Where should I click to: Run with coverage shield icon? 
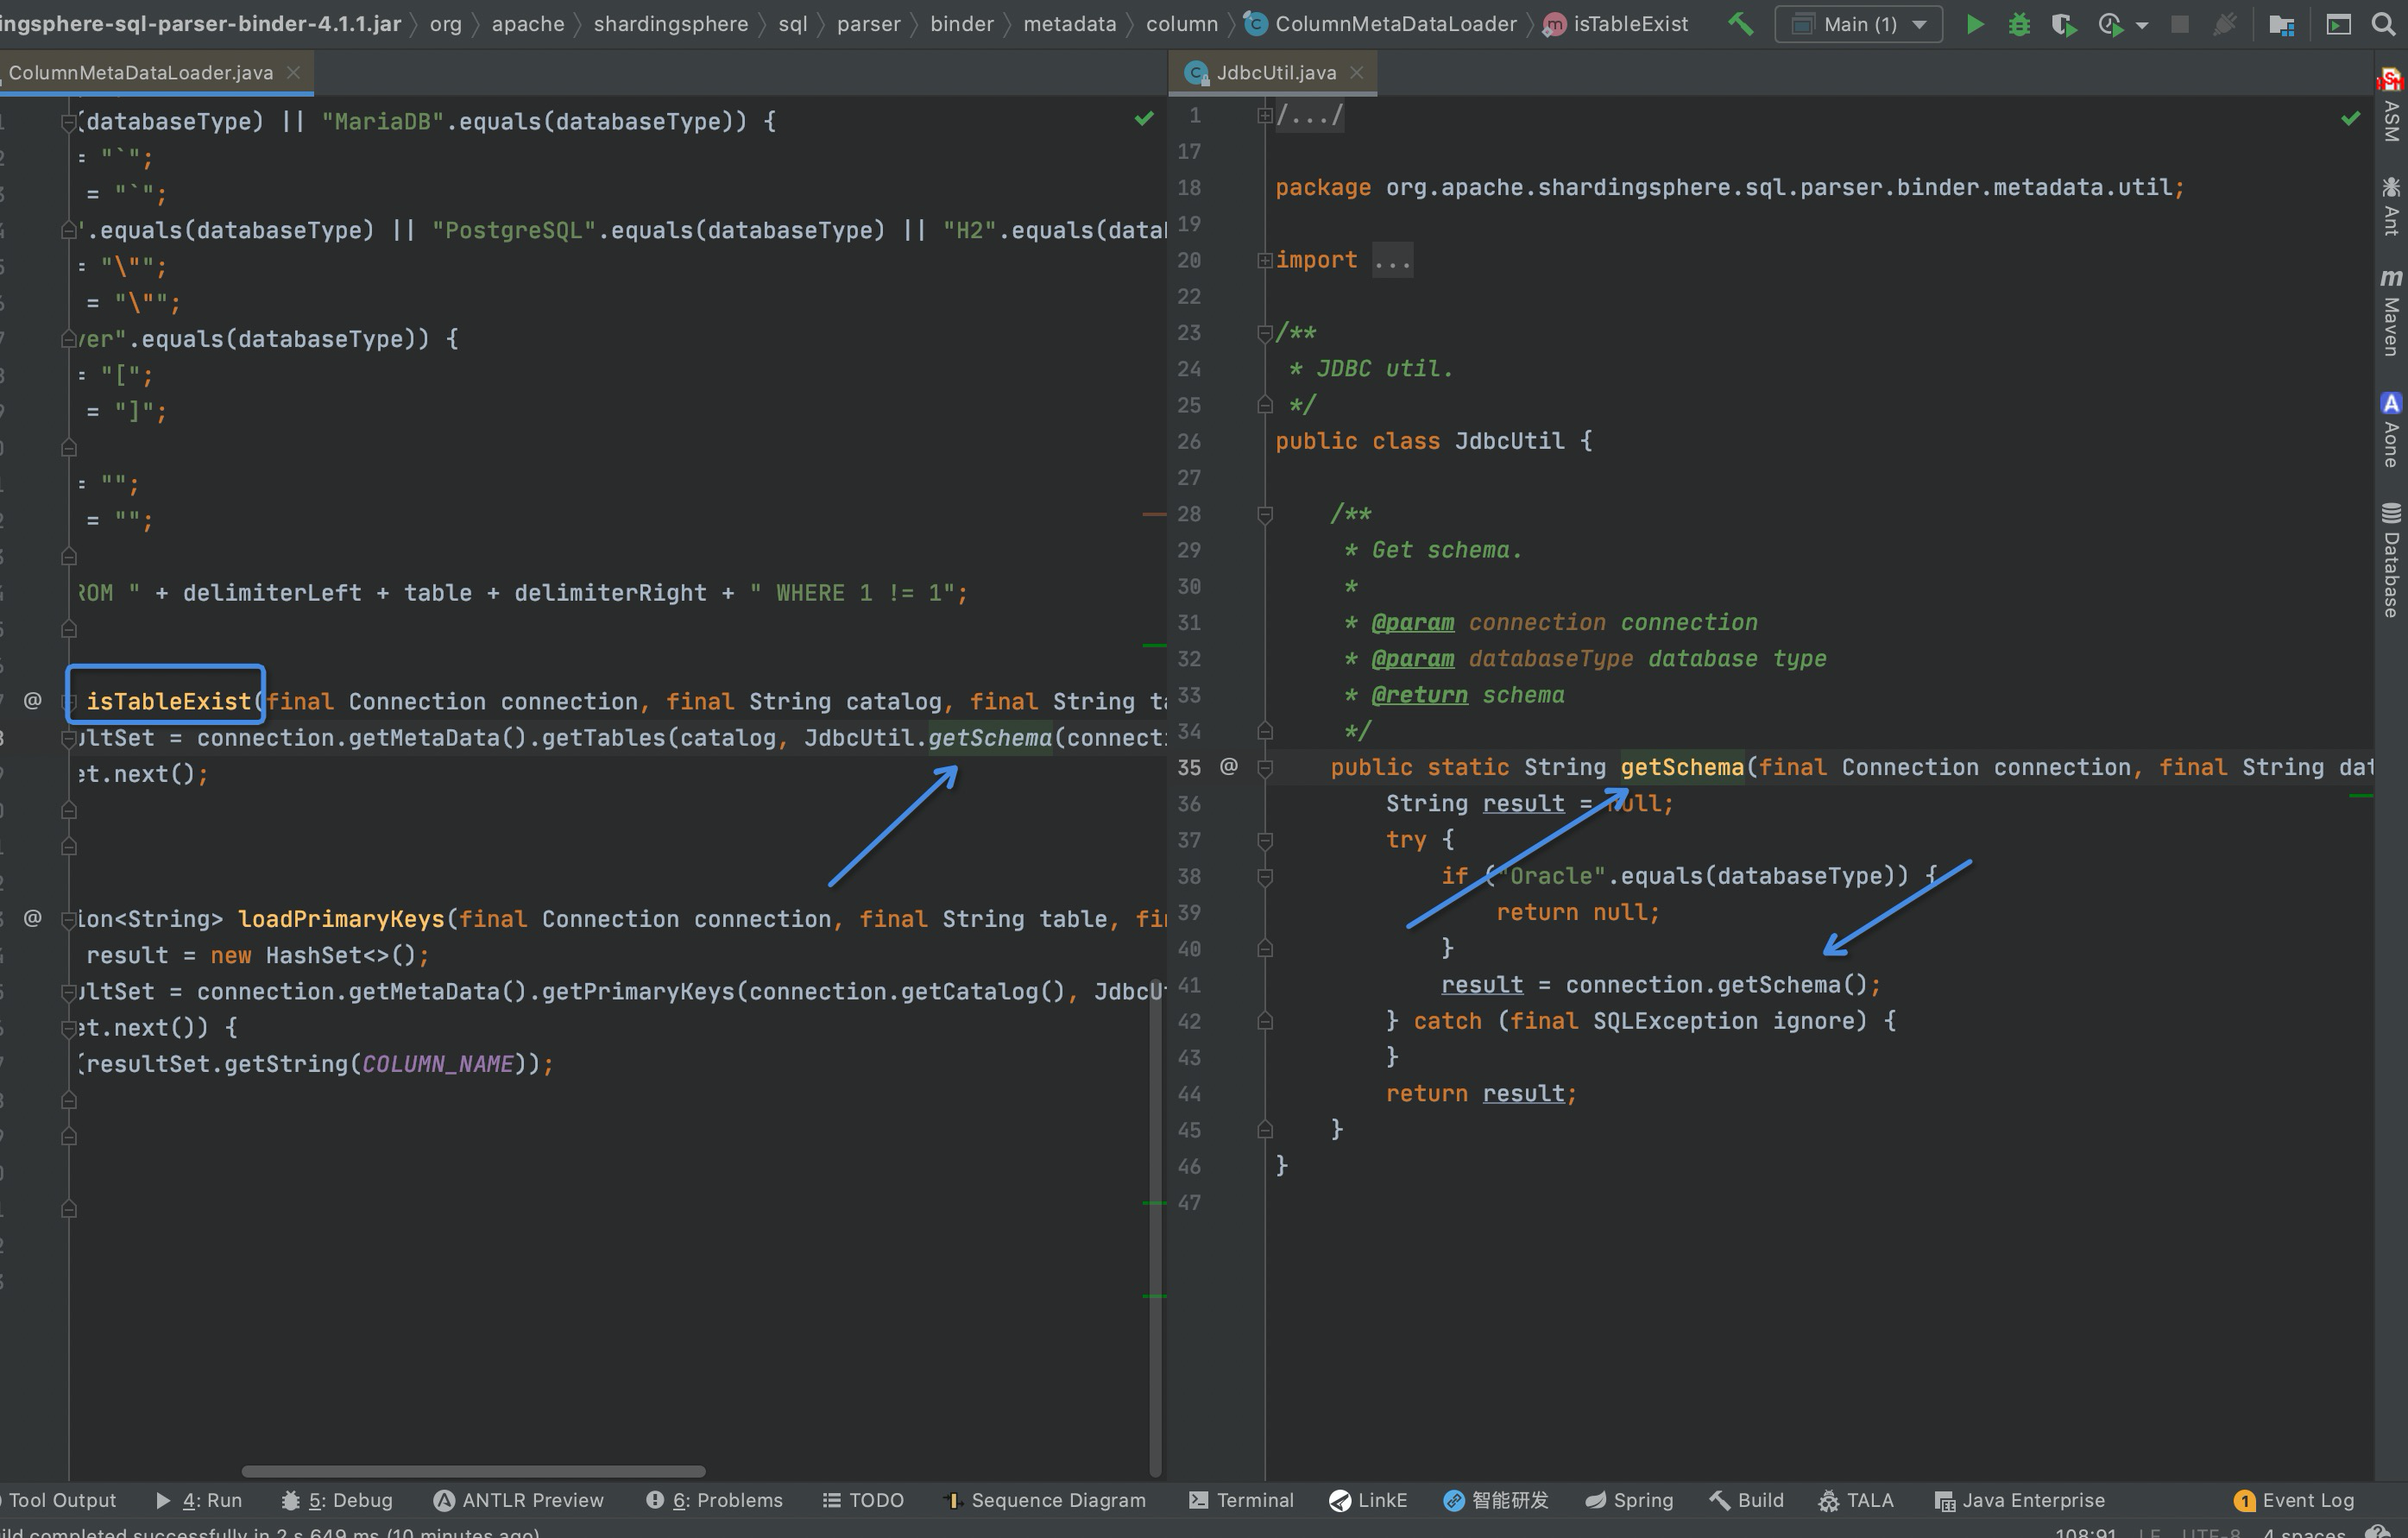click(x=2062, y=24)
